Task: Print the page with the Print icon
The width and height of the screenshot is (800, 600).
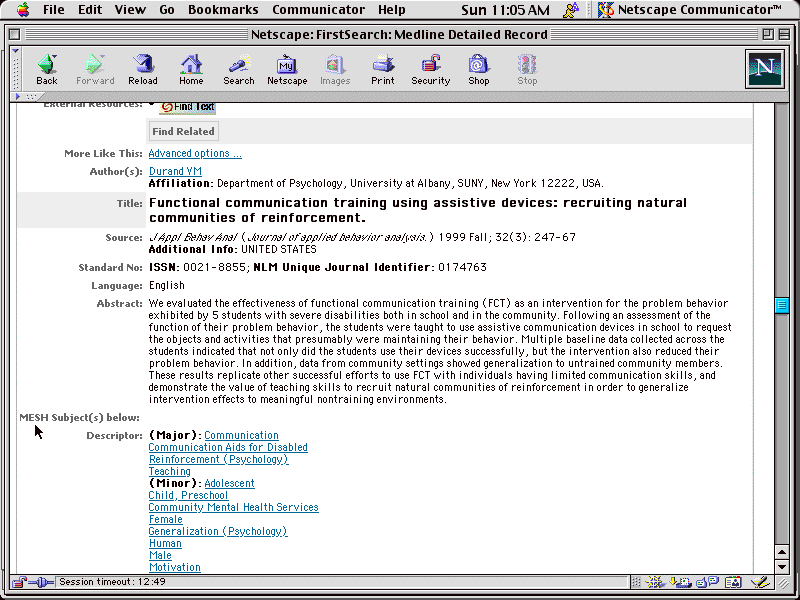Action: [383, 69]
